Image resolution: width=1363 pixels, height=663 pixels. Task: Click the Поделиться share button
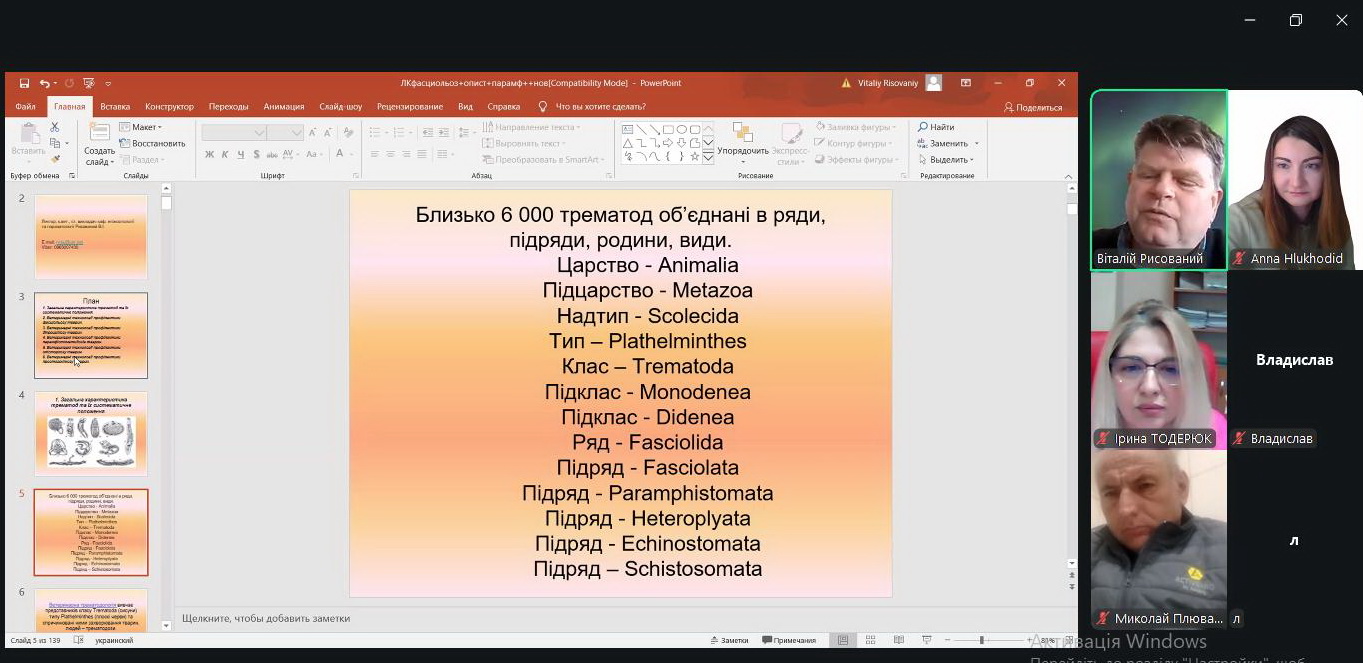click(x=1033, y=107)
